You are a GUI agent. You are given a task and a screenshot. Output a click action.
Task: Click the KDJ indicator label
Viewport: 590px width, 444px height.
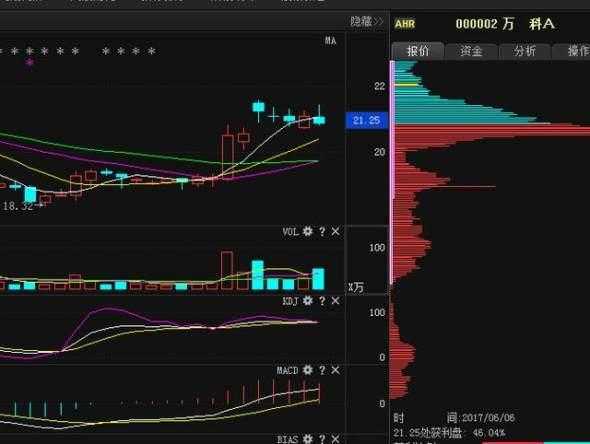[x=290, y=301]
